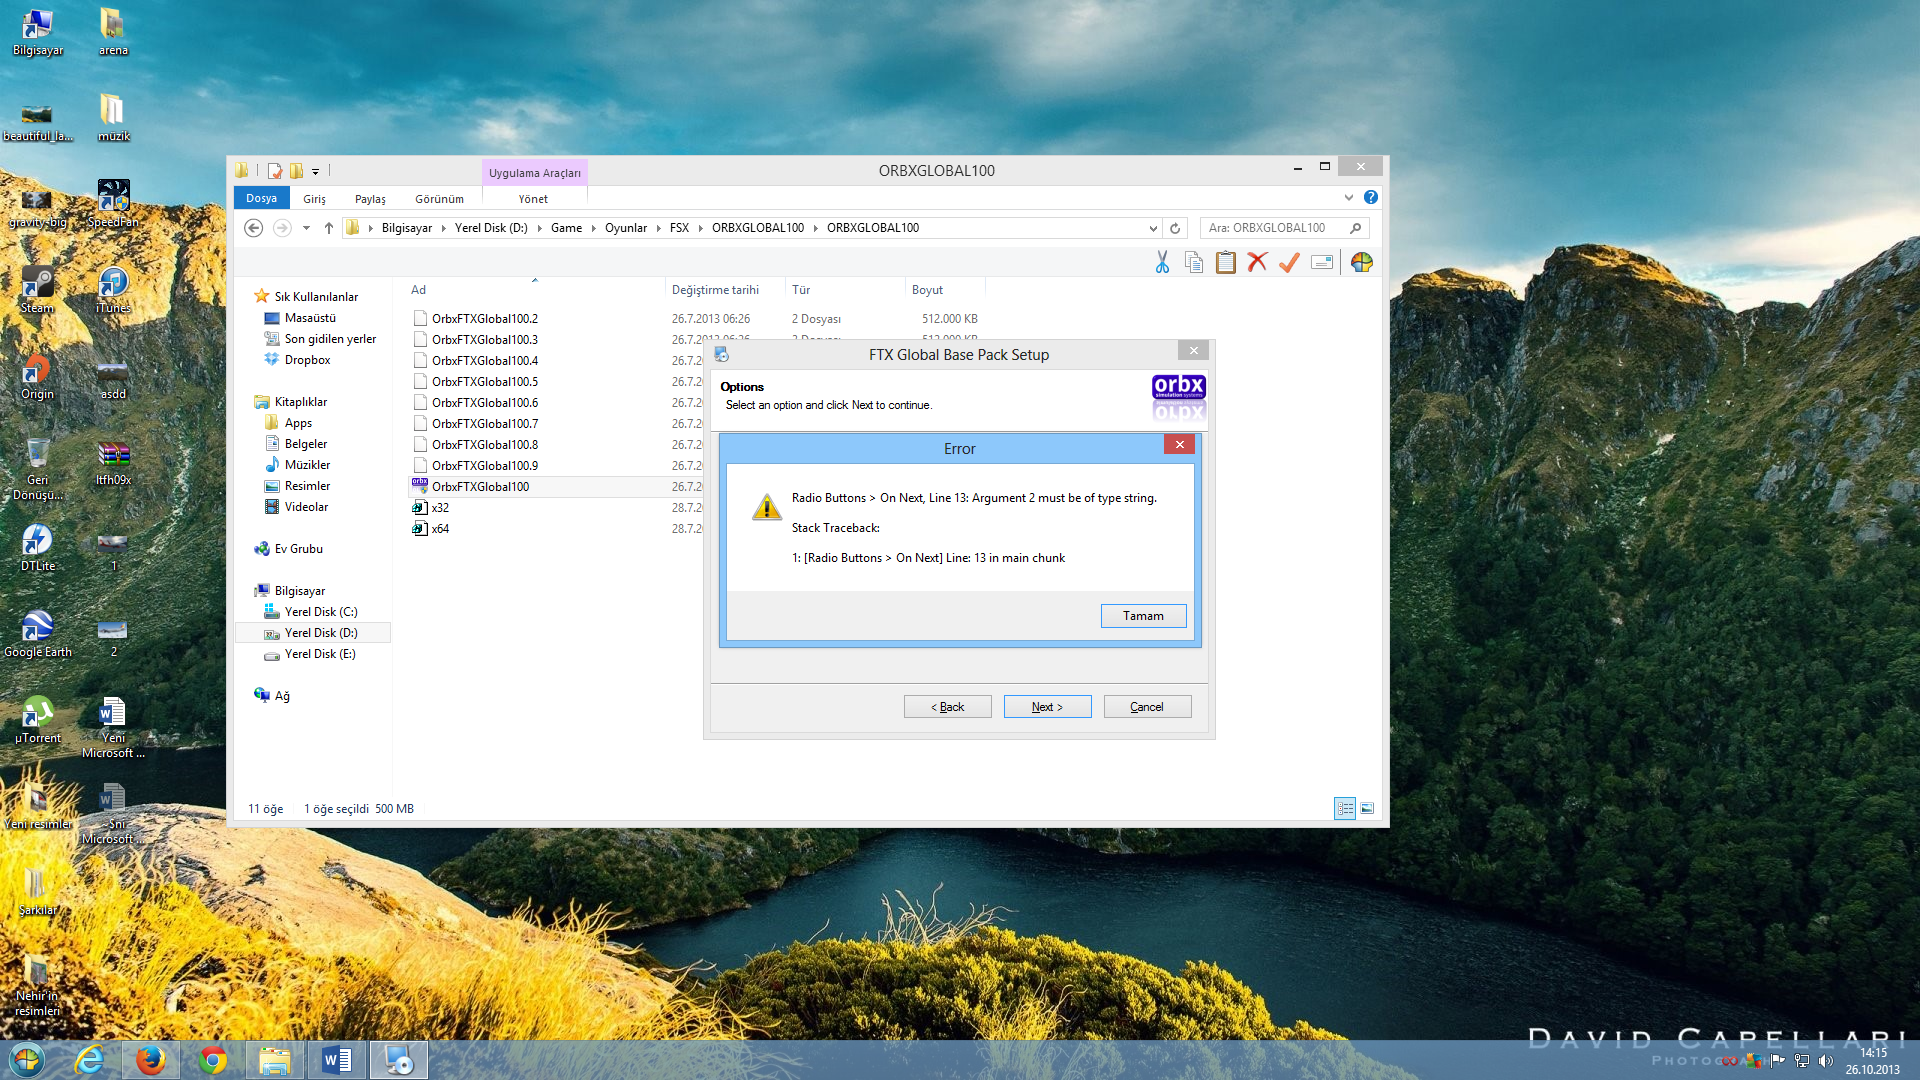Image resolution: width=1920 pixels, height=1080 pixels.
Task: Open quick access toolbar customize dropdown
Action: [x=315, y=172]
